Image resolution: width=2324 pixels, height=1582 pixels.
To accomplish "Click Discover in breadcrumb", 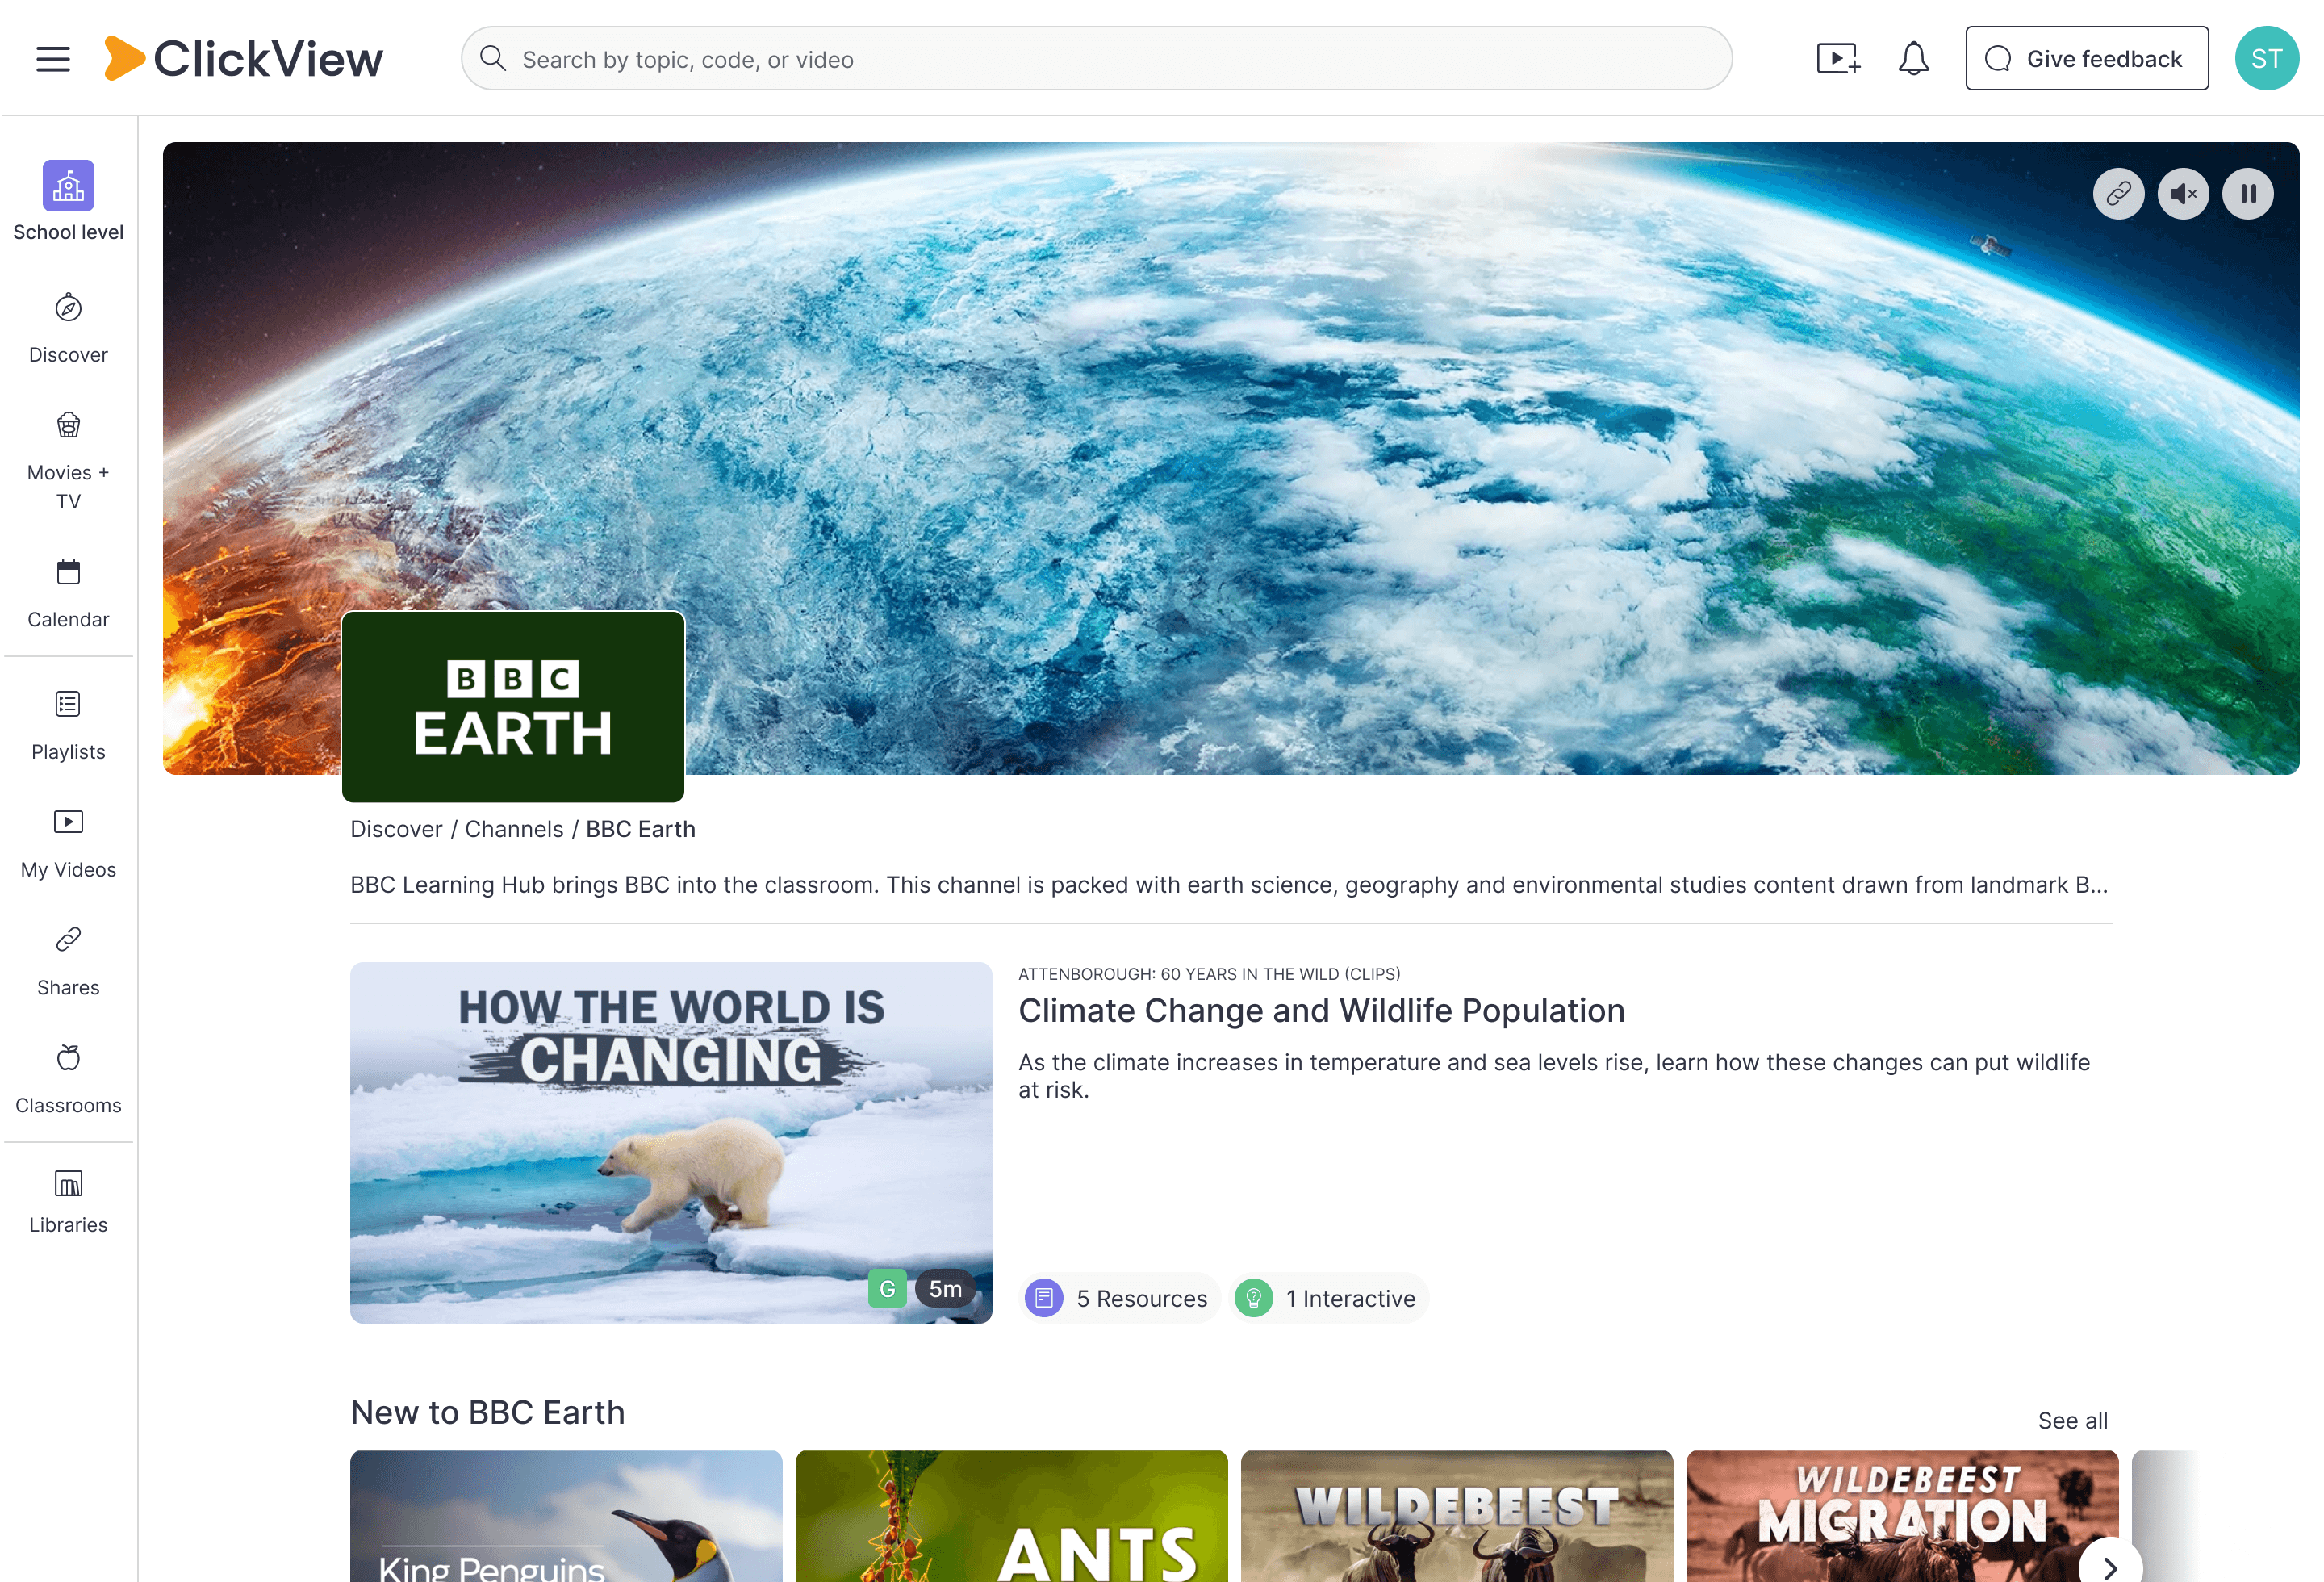I will pyautogui.click(x=396, y=829).
